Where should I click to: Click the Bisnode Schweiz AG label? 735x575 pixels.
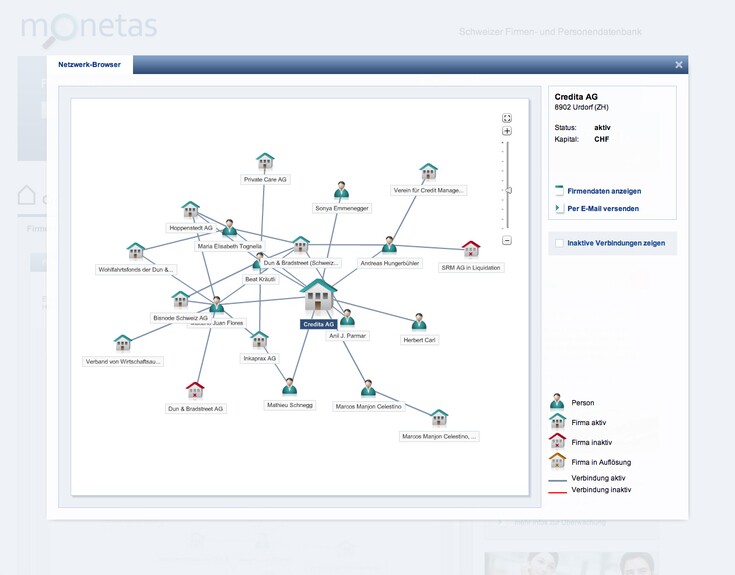[180, 318]
